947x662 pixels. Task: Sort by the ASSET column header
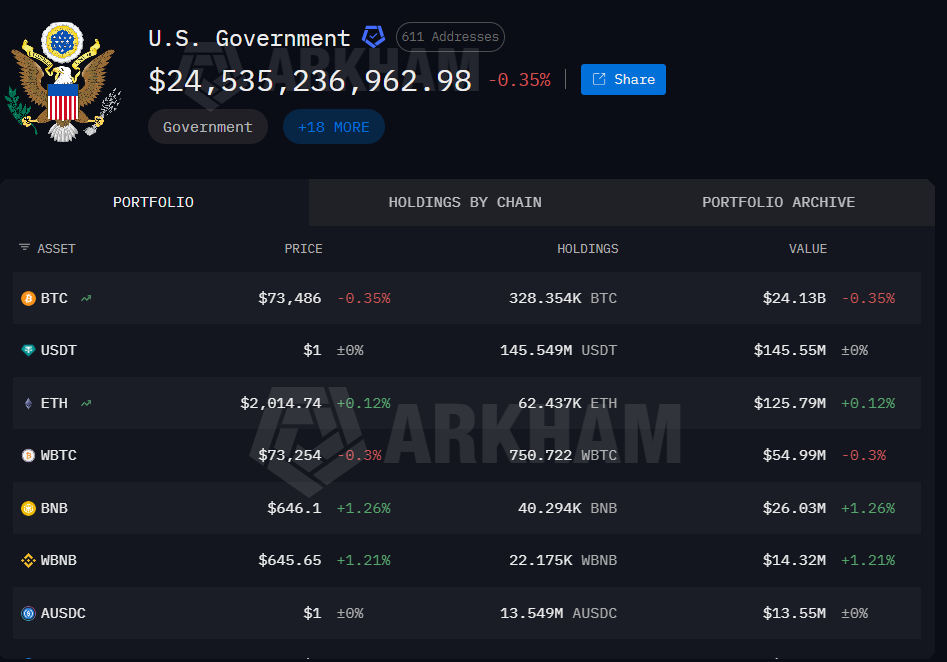coord(56,249)
